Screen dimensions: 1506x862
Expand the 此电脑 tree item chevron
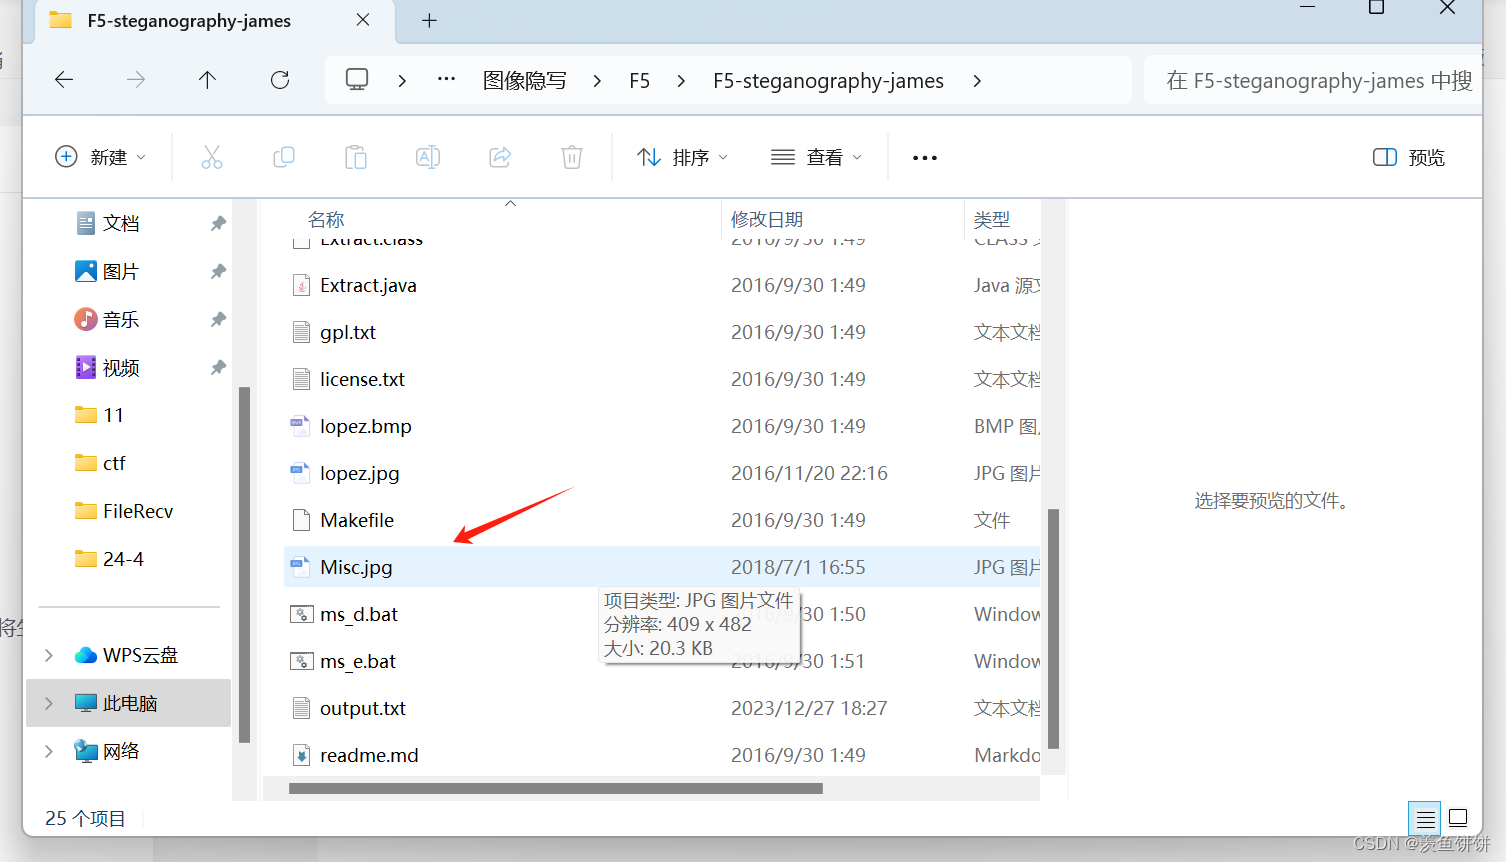(48, 703)
